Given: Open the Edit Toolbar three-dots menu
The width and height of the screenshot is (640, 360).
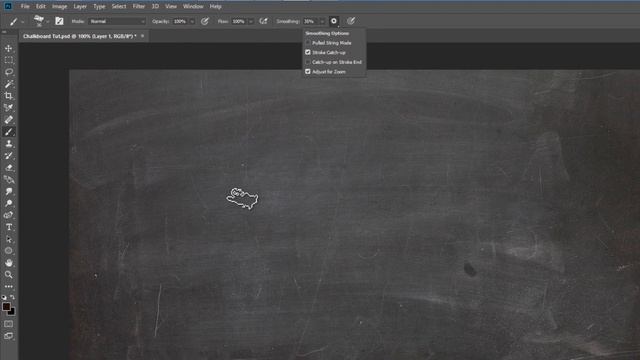Looking at the screenshot, I should click(x=9, y=287).
